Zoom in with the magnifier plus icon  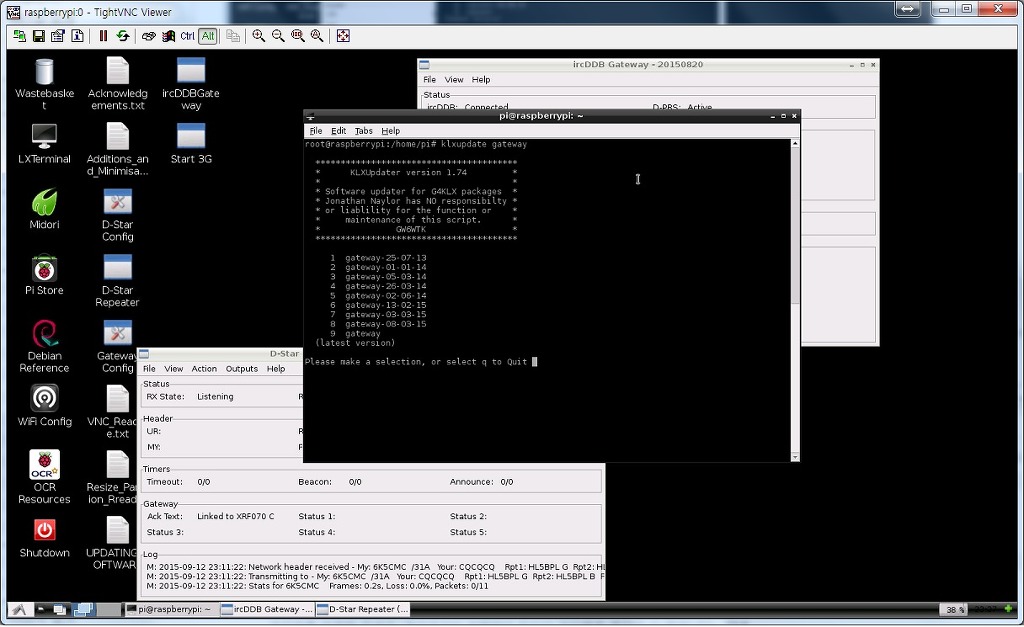click(x=259, y=36)
